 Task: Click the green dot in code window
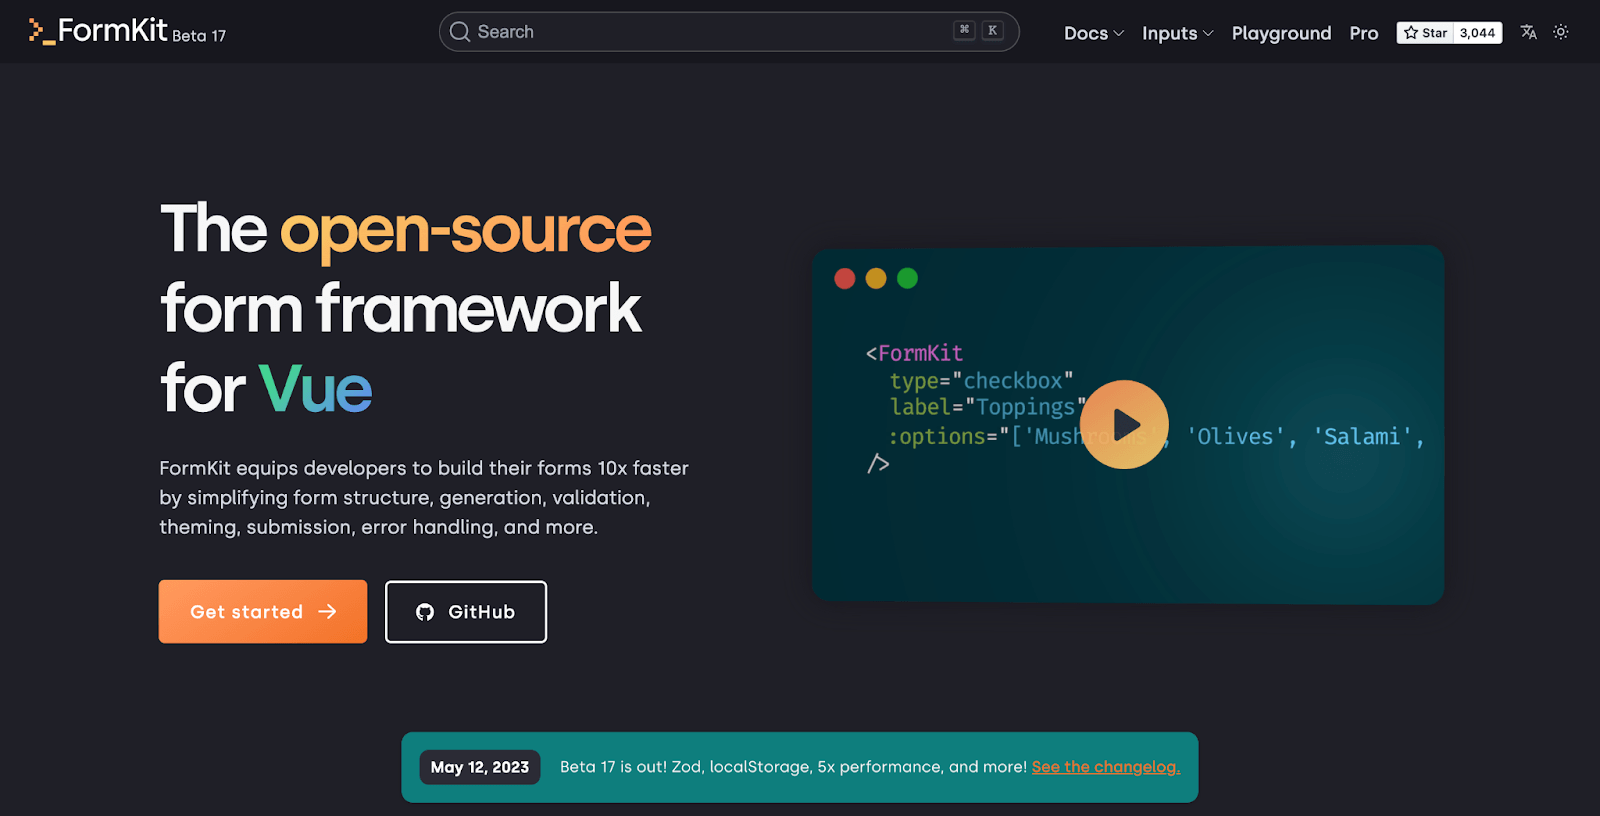(907, 278)
